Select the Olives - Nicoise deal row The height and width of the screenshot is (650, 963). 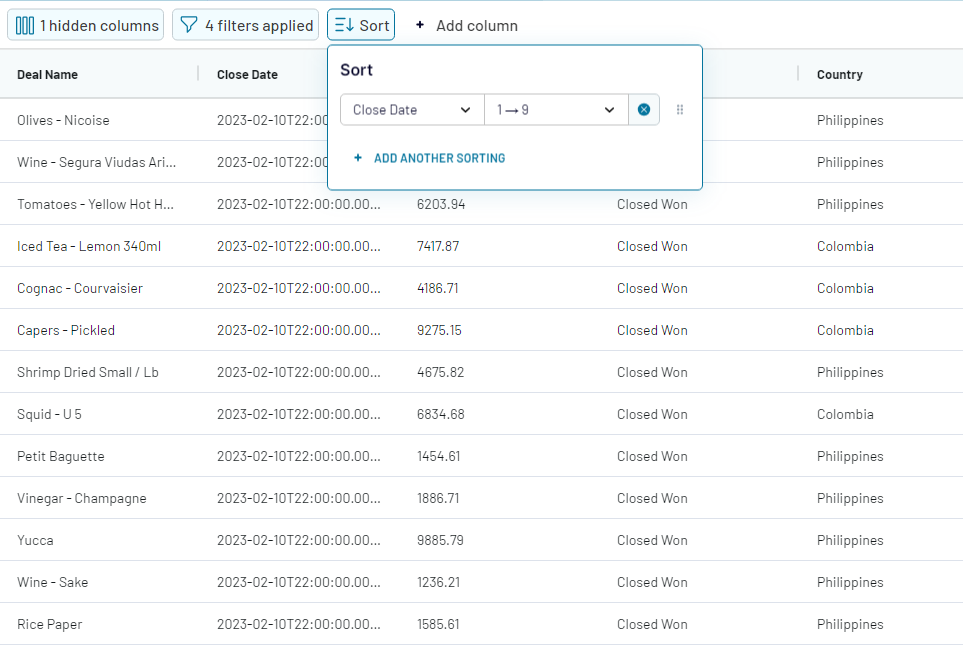(x=63, y=120)
